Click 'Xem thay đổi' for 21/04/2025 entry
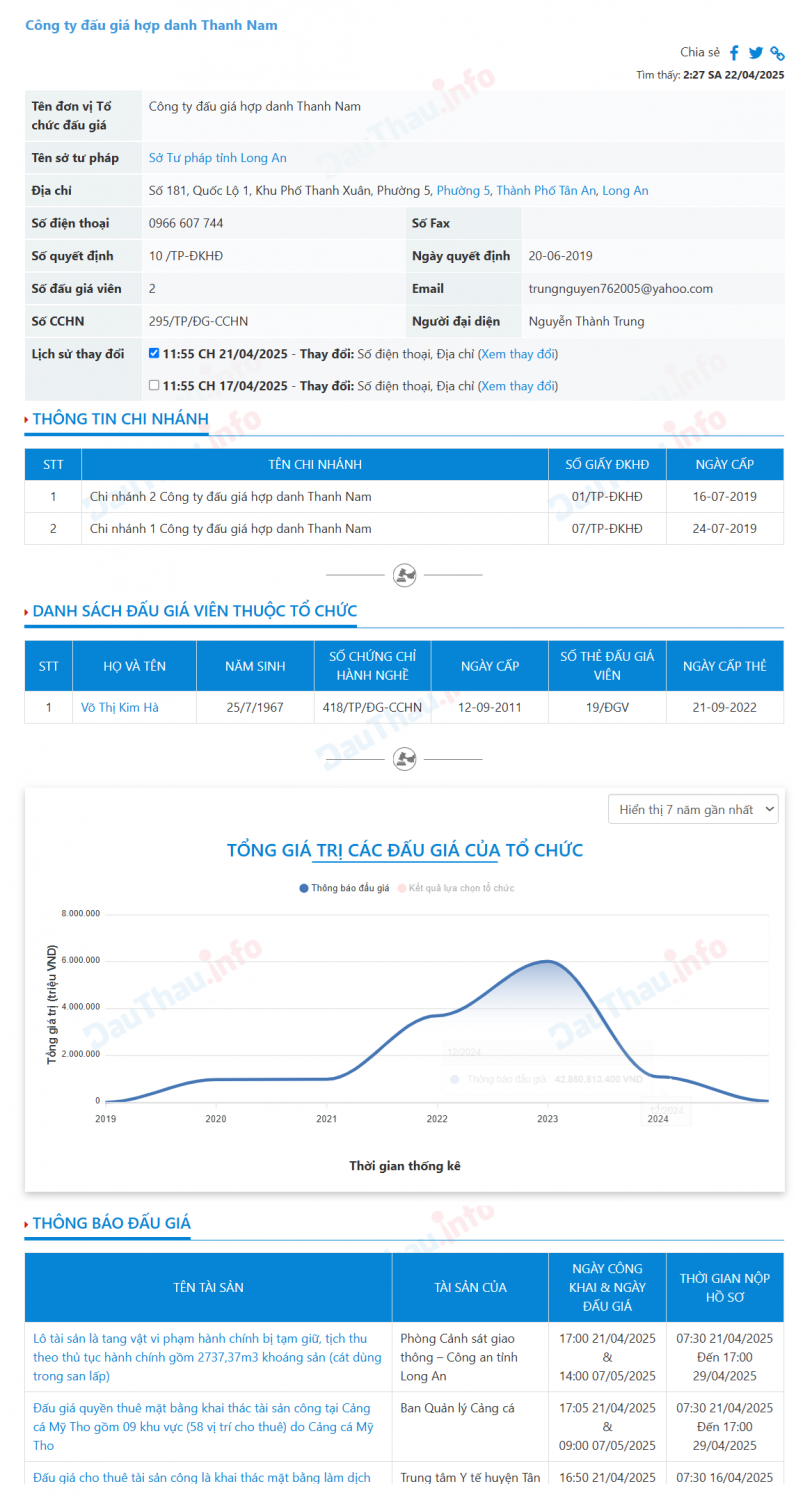 pos(518,354)
